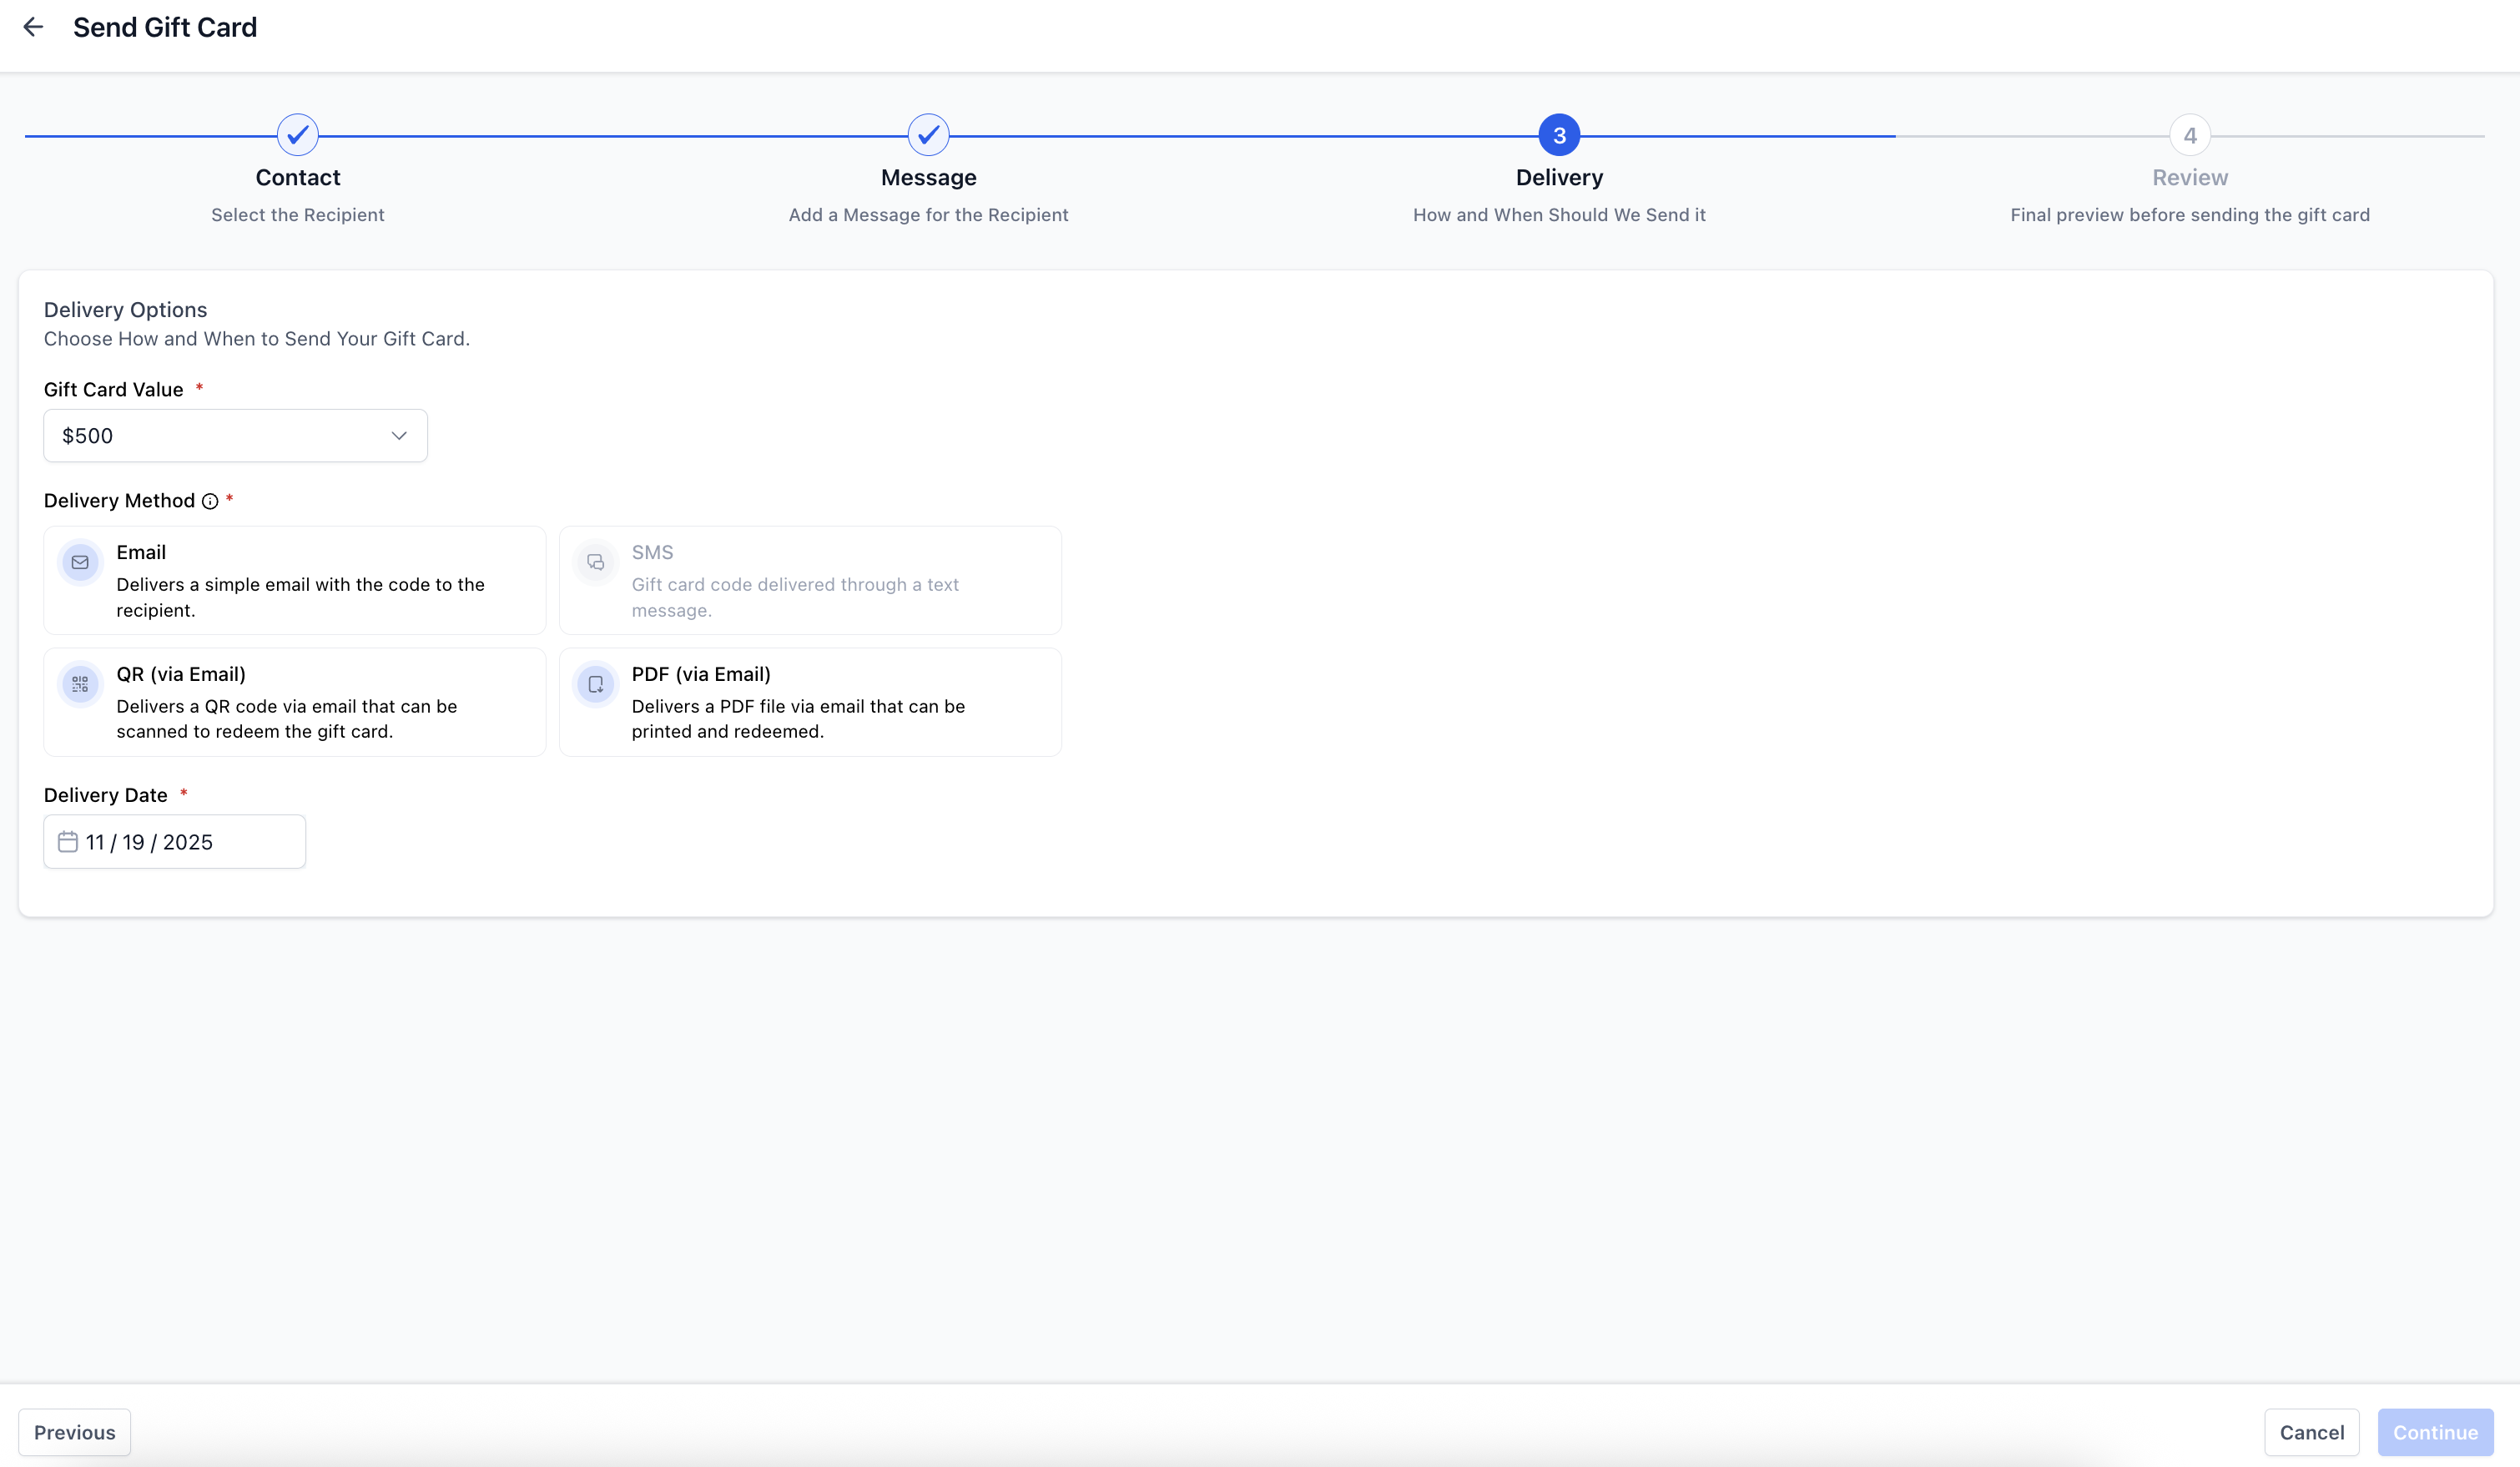Click the Delivery Method info icon
This screenshot has height=1467, width=2520.
tap(210, 501)
